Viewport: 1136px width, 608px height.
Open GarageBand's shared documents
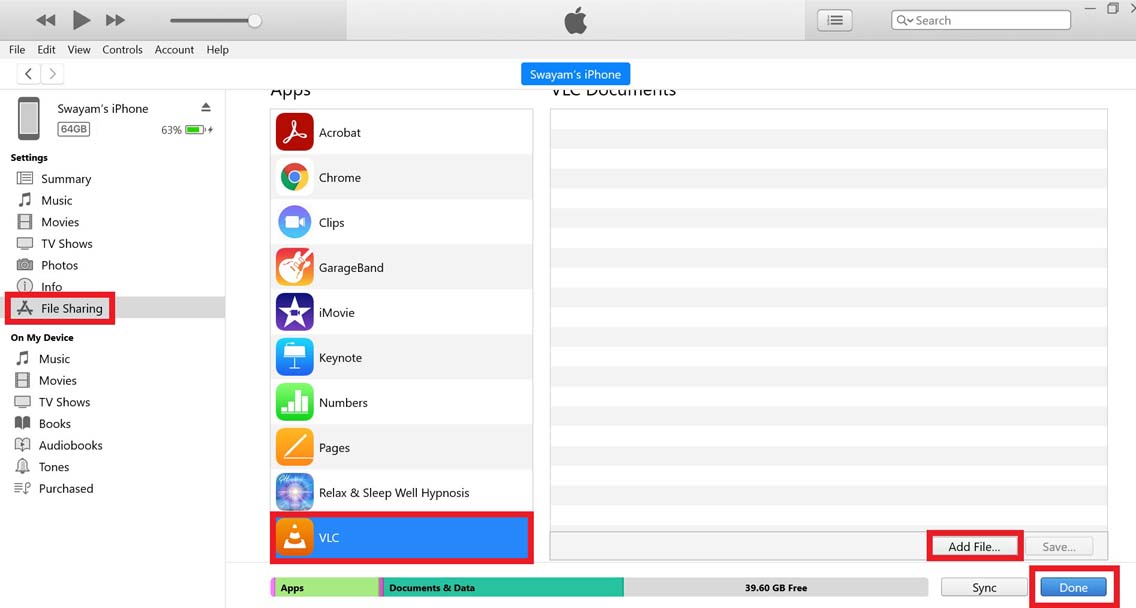(400, 267)
